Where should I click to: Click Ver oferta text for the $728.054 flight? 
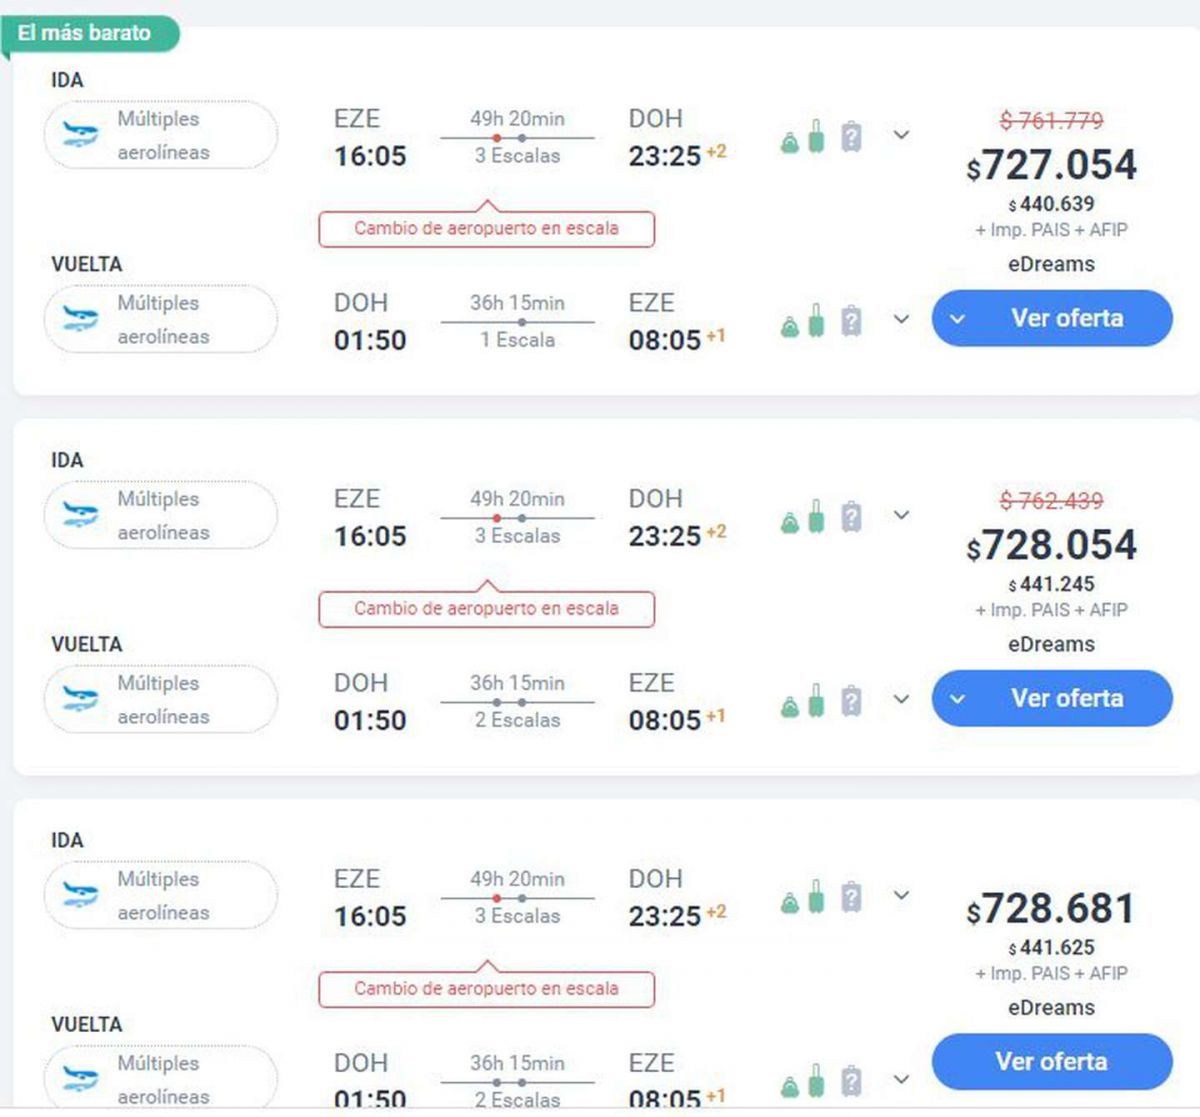(x=1067, y=698)
